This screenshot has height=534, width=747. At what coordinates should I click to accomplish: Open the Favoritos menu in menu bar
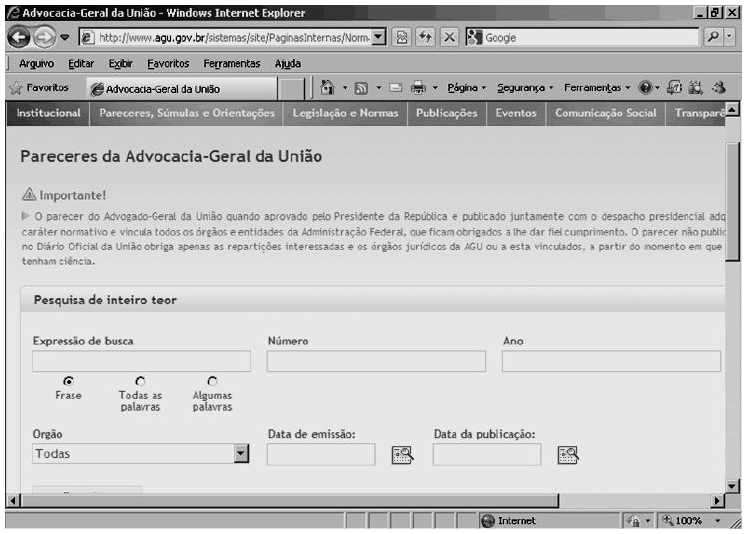[168, 63]
